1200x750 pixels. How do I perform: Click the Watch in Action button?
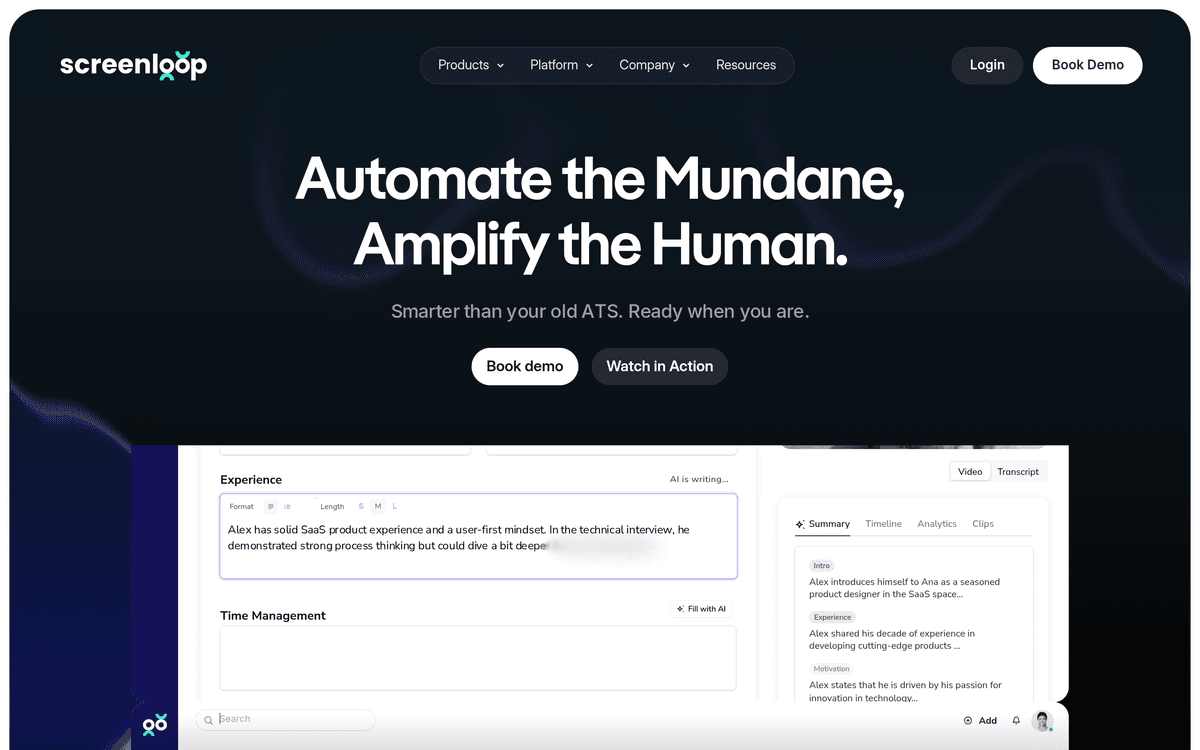pyautogui.click(x=660, y=366)
